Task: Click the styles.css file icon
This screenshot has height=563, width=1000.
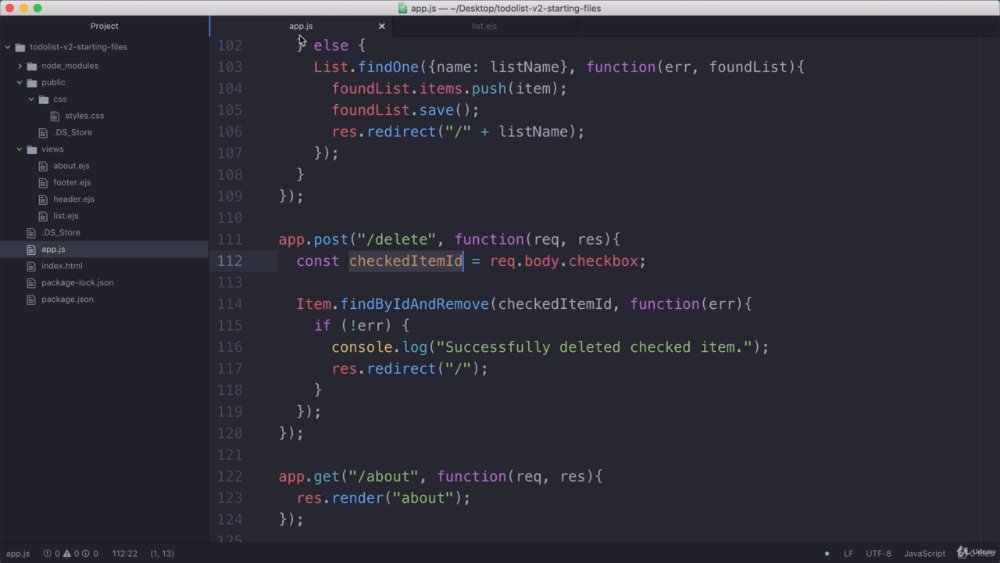Action: coord(55,116)
